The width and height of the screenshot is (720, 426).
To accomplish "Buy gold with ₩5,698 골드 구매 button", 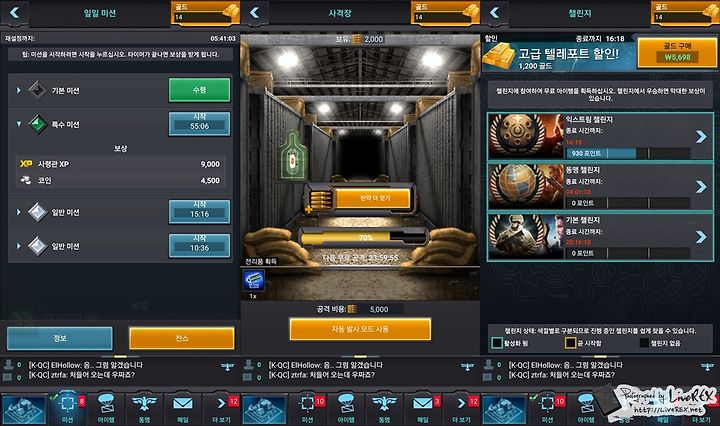I will click(677, 53).
